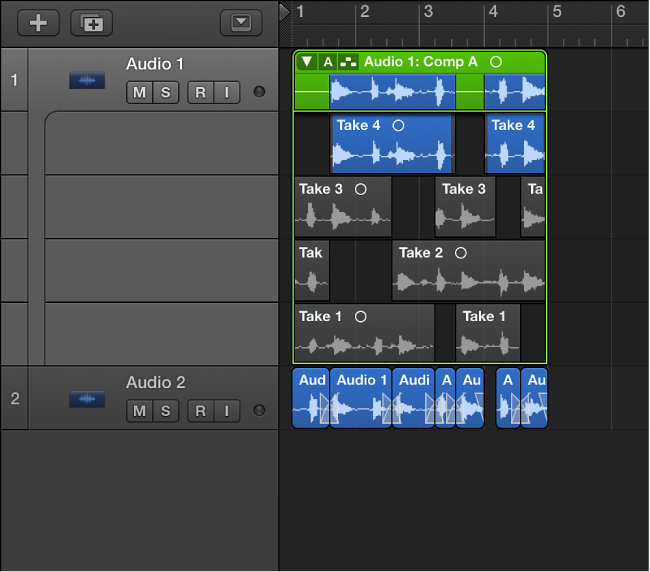Image resolution: width=650 pixels, height=572 pixels.
Task: Select the first Take 4 region
Action: coord(391,144)
